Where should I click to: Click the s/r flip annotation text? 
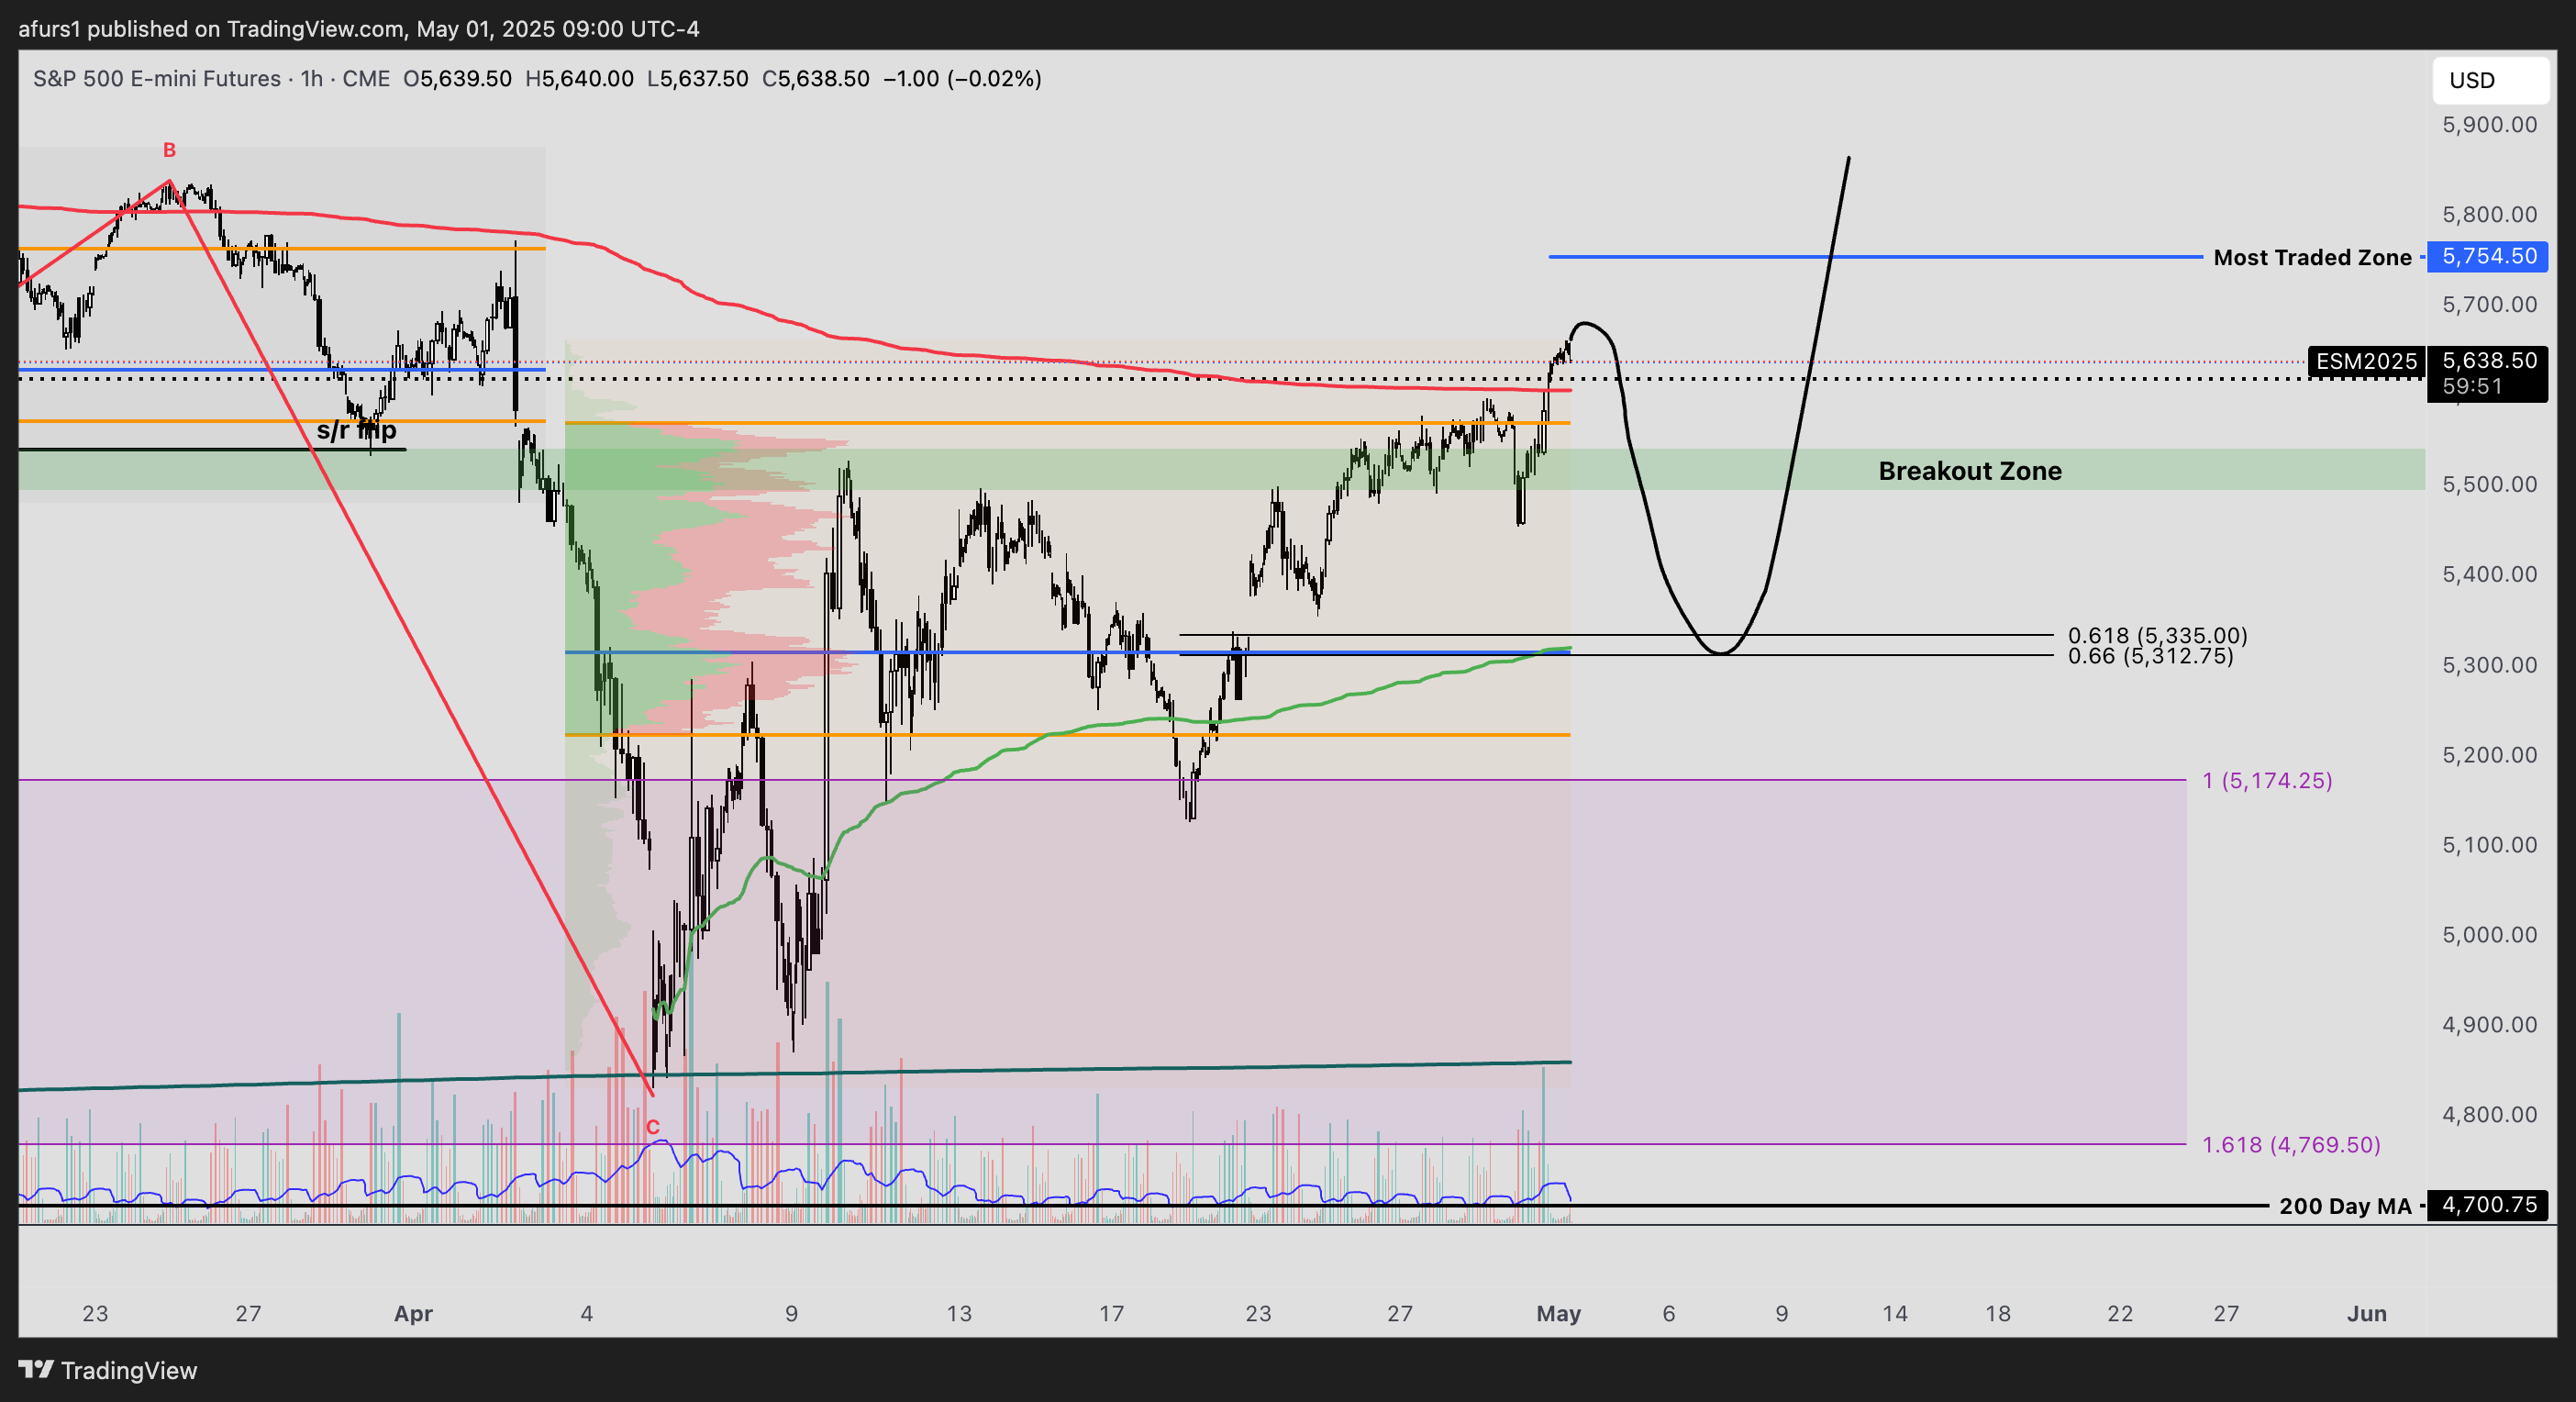tap(357, 431)
